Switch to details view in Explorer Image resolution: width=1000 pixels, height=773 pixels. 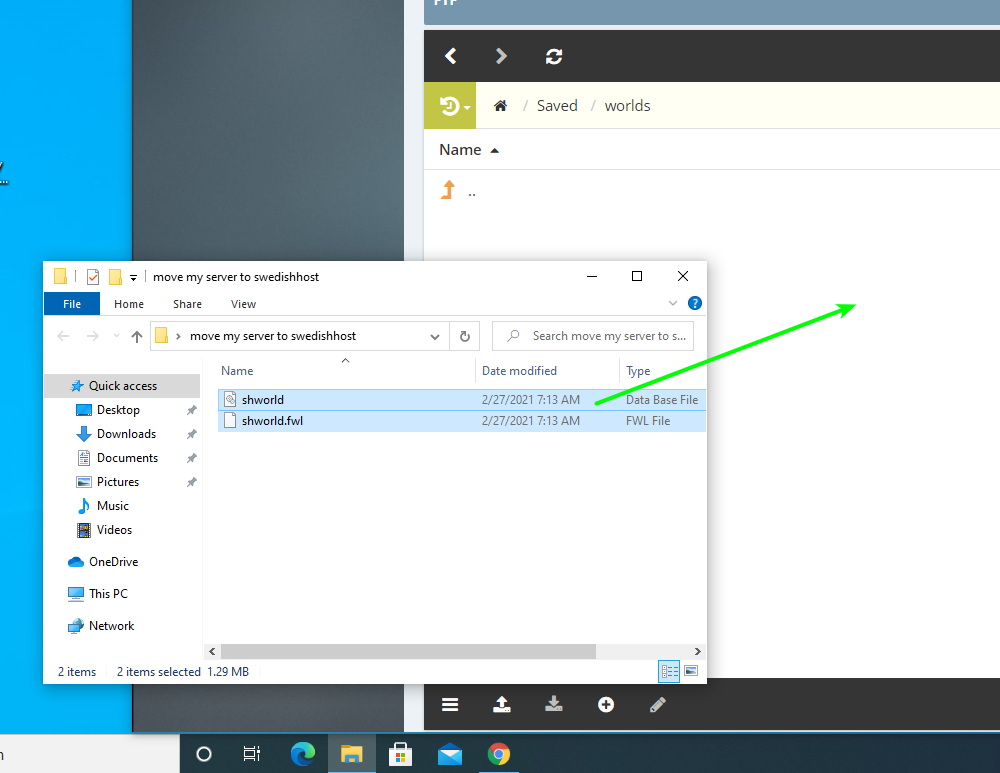click(x=669, y=671)
